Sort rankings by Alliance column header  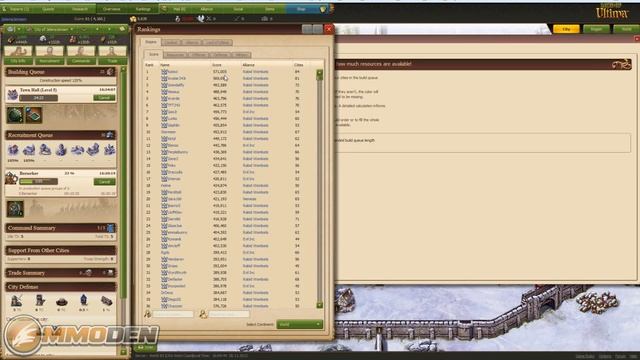point(249,65)
